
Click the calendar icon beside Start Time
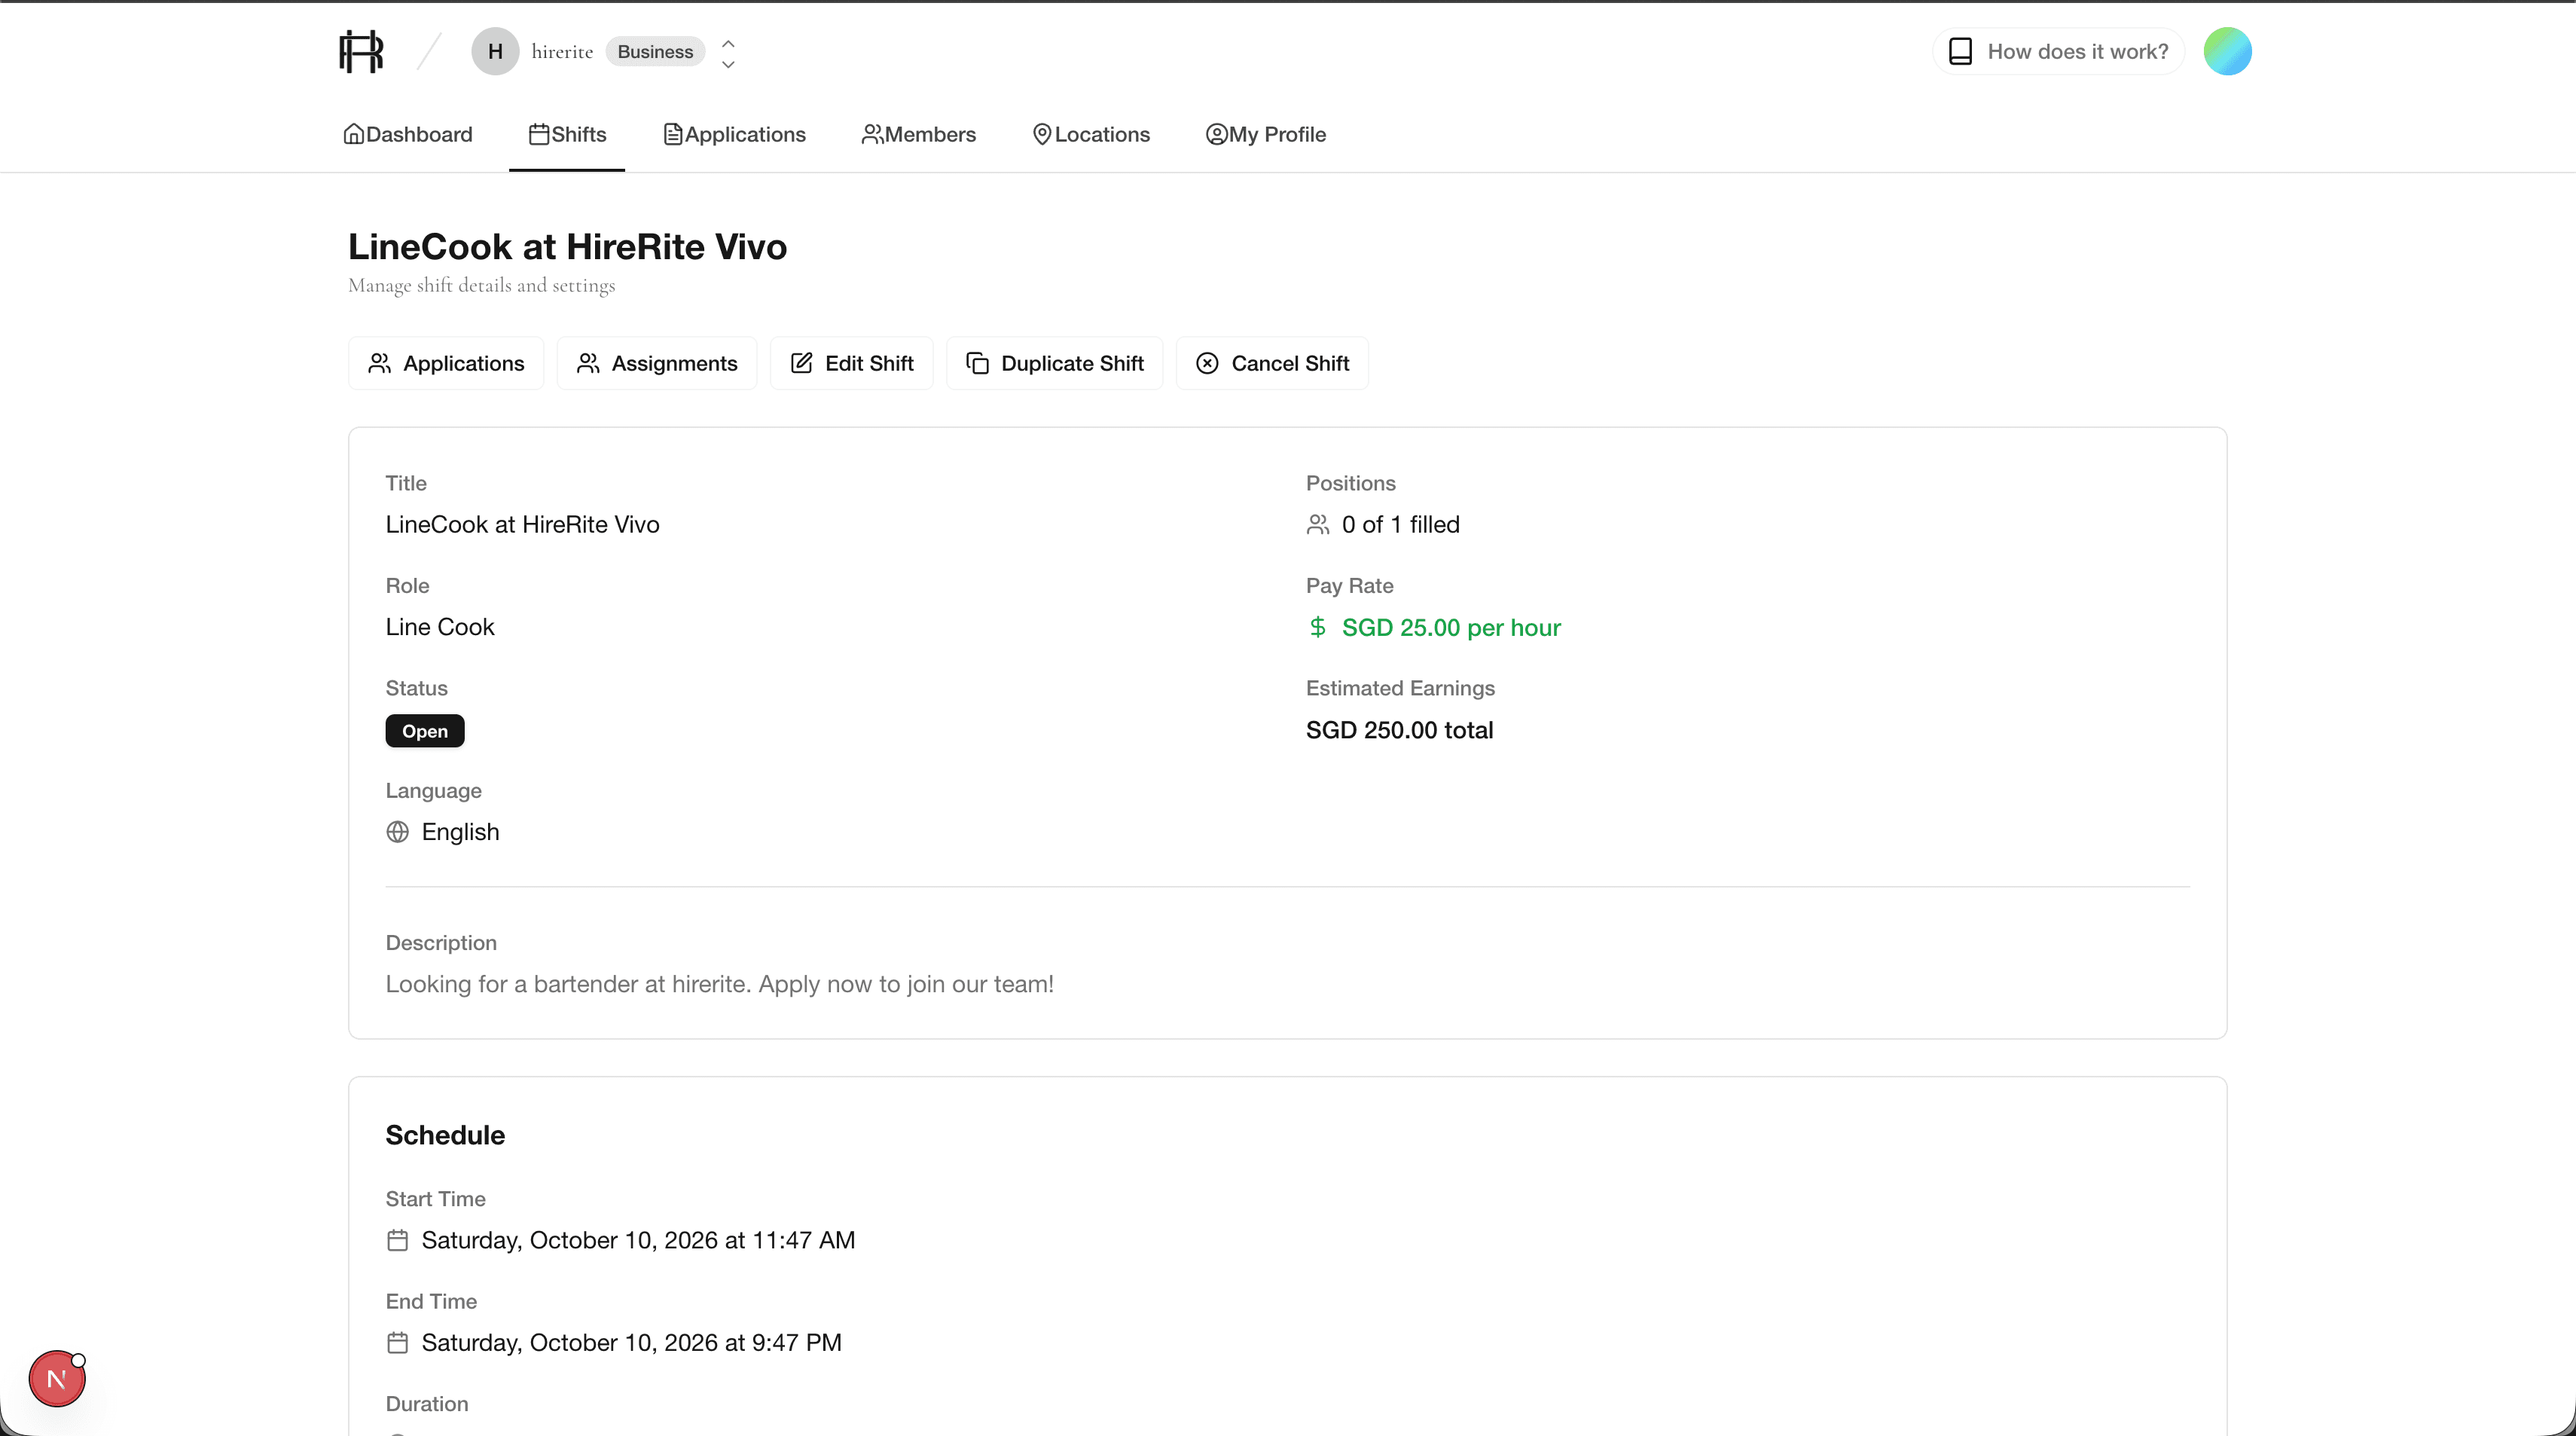398,1241
